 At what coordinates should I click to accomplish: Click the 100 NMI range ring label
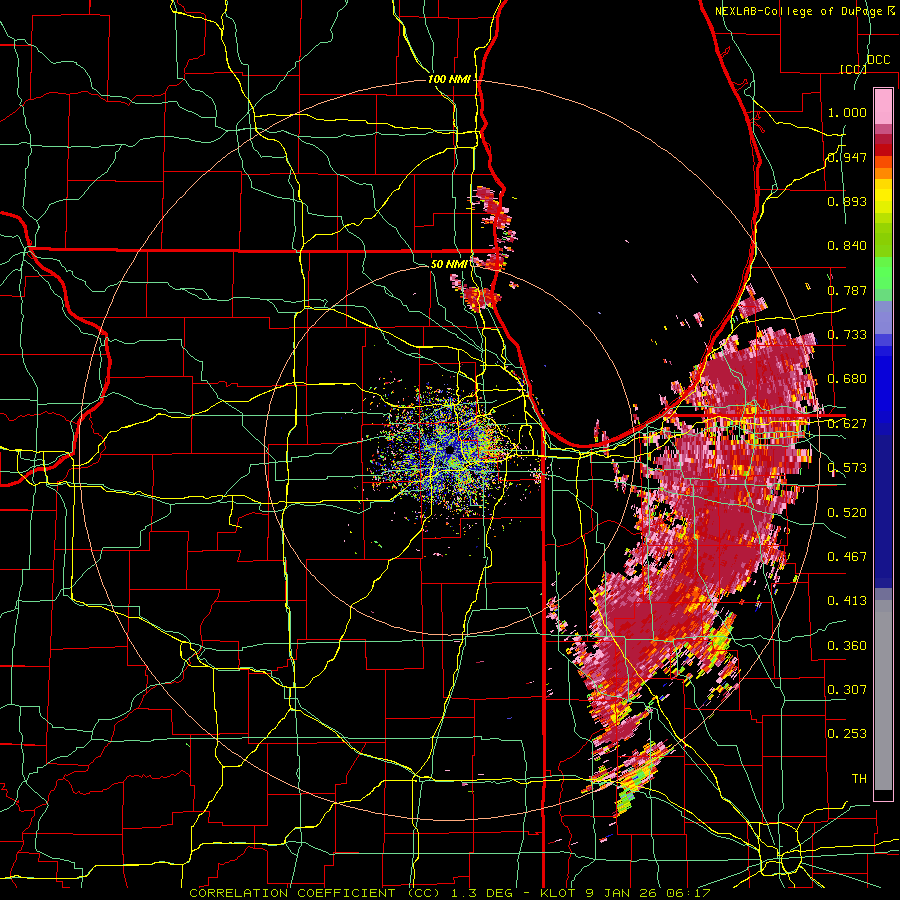pyautogui.click(x=449, y=79)
